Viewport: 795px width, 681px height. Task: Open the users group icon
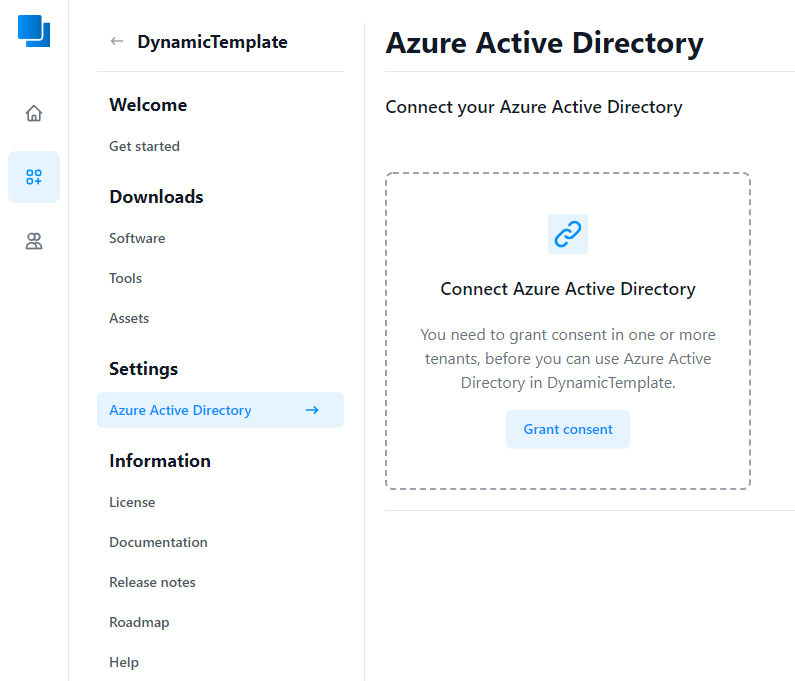tap(34, 241)
